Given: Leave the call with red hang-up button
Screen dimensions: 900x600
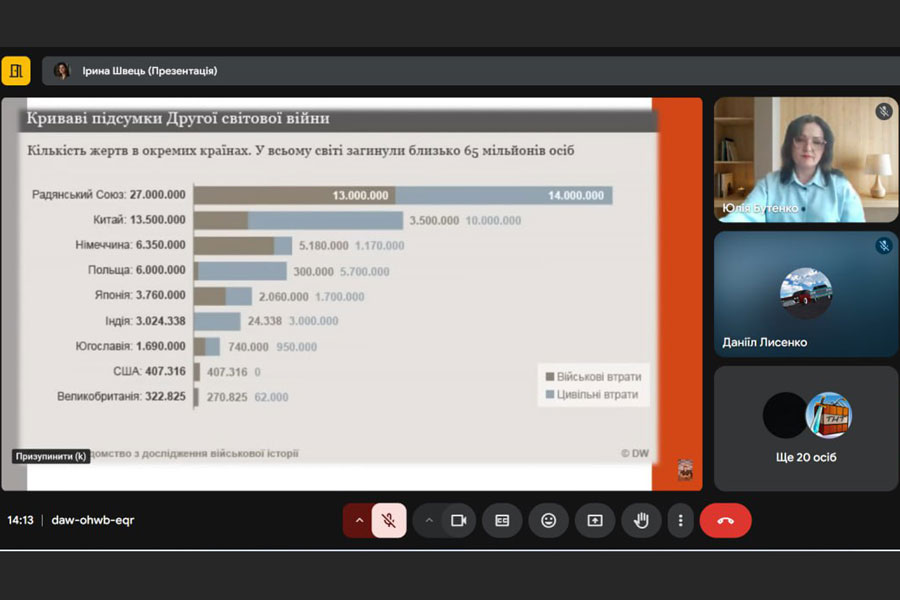Looking at the screenshot, I should tap(726, 521).
